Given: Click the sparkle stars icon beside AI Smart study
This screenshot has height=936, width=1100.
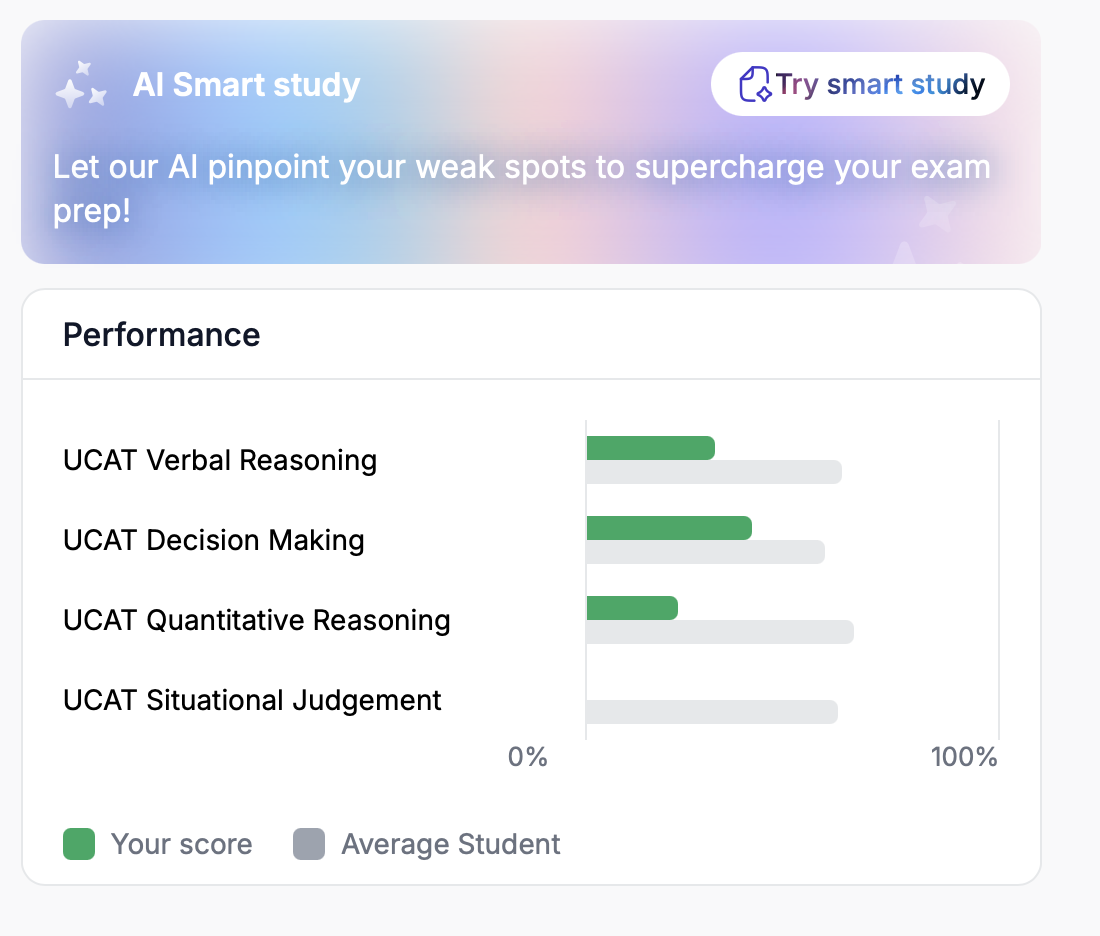Looking at the screenshot, I should coord(81,85).
